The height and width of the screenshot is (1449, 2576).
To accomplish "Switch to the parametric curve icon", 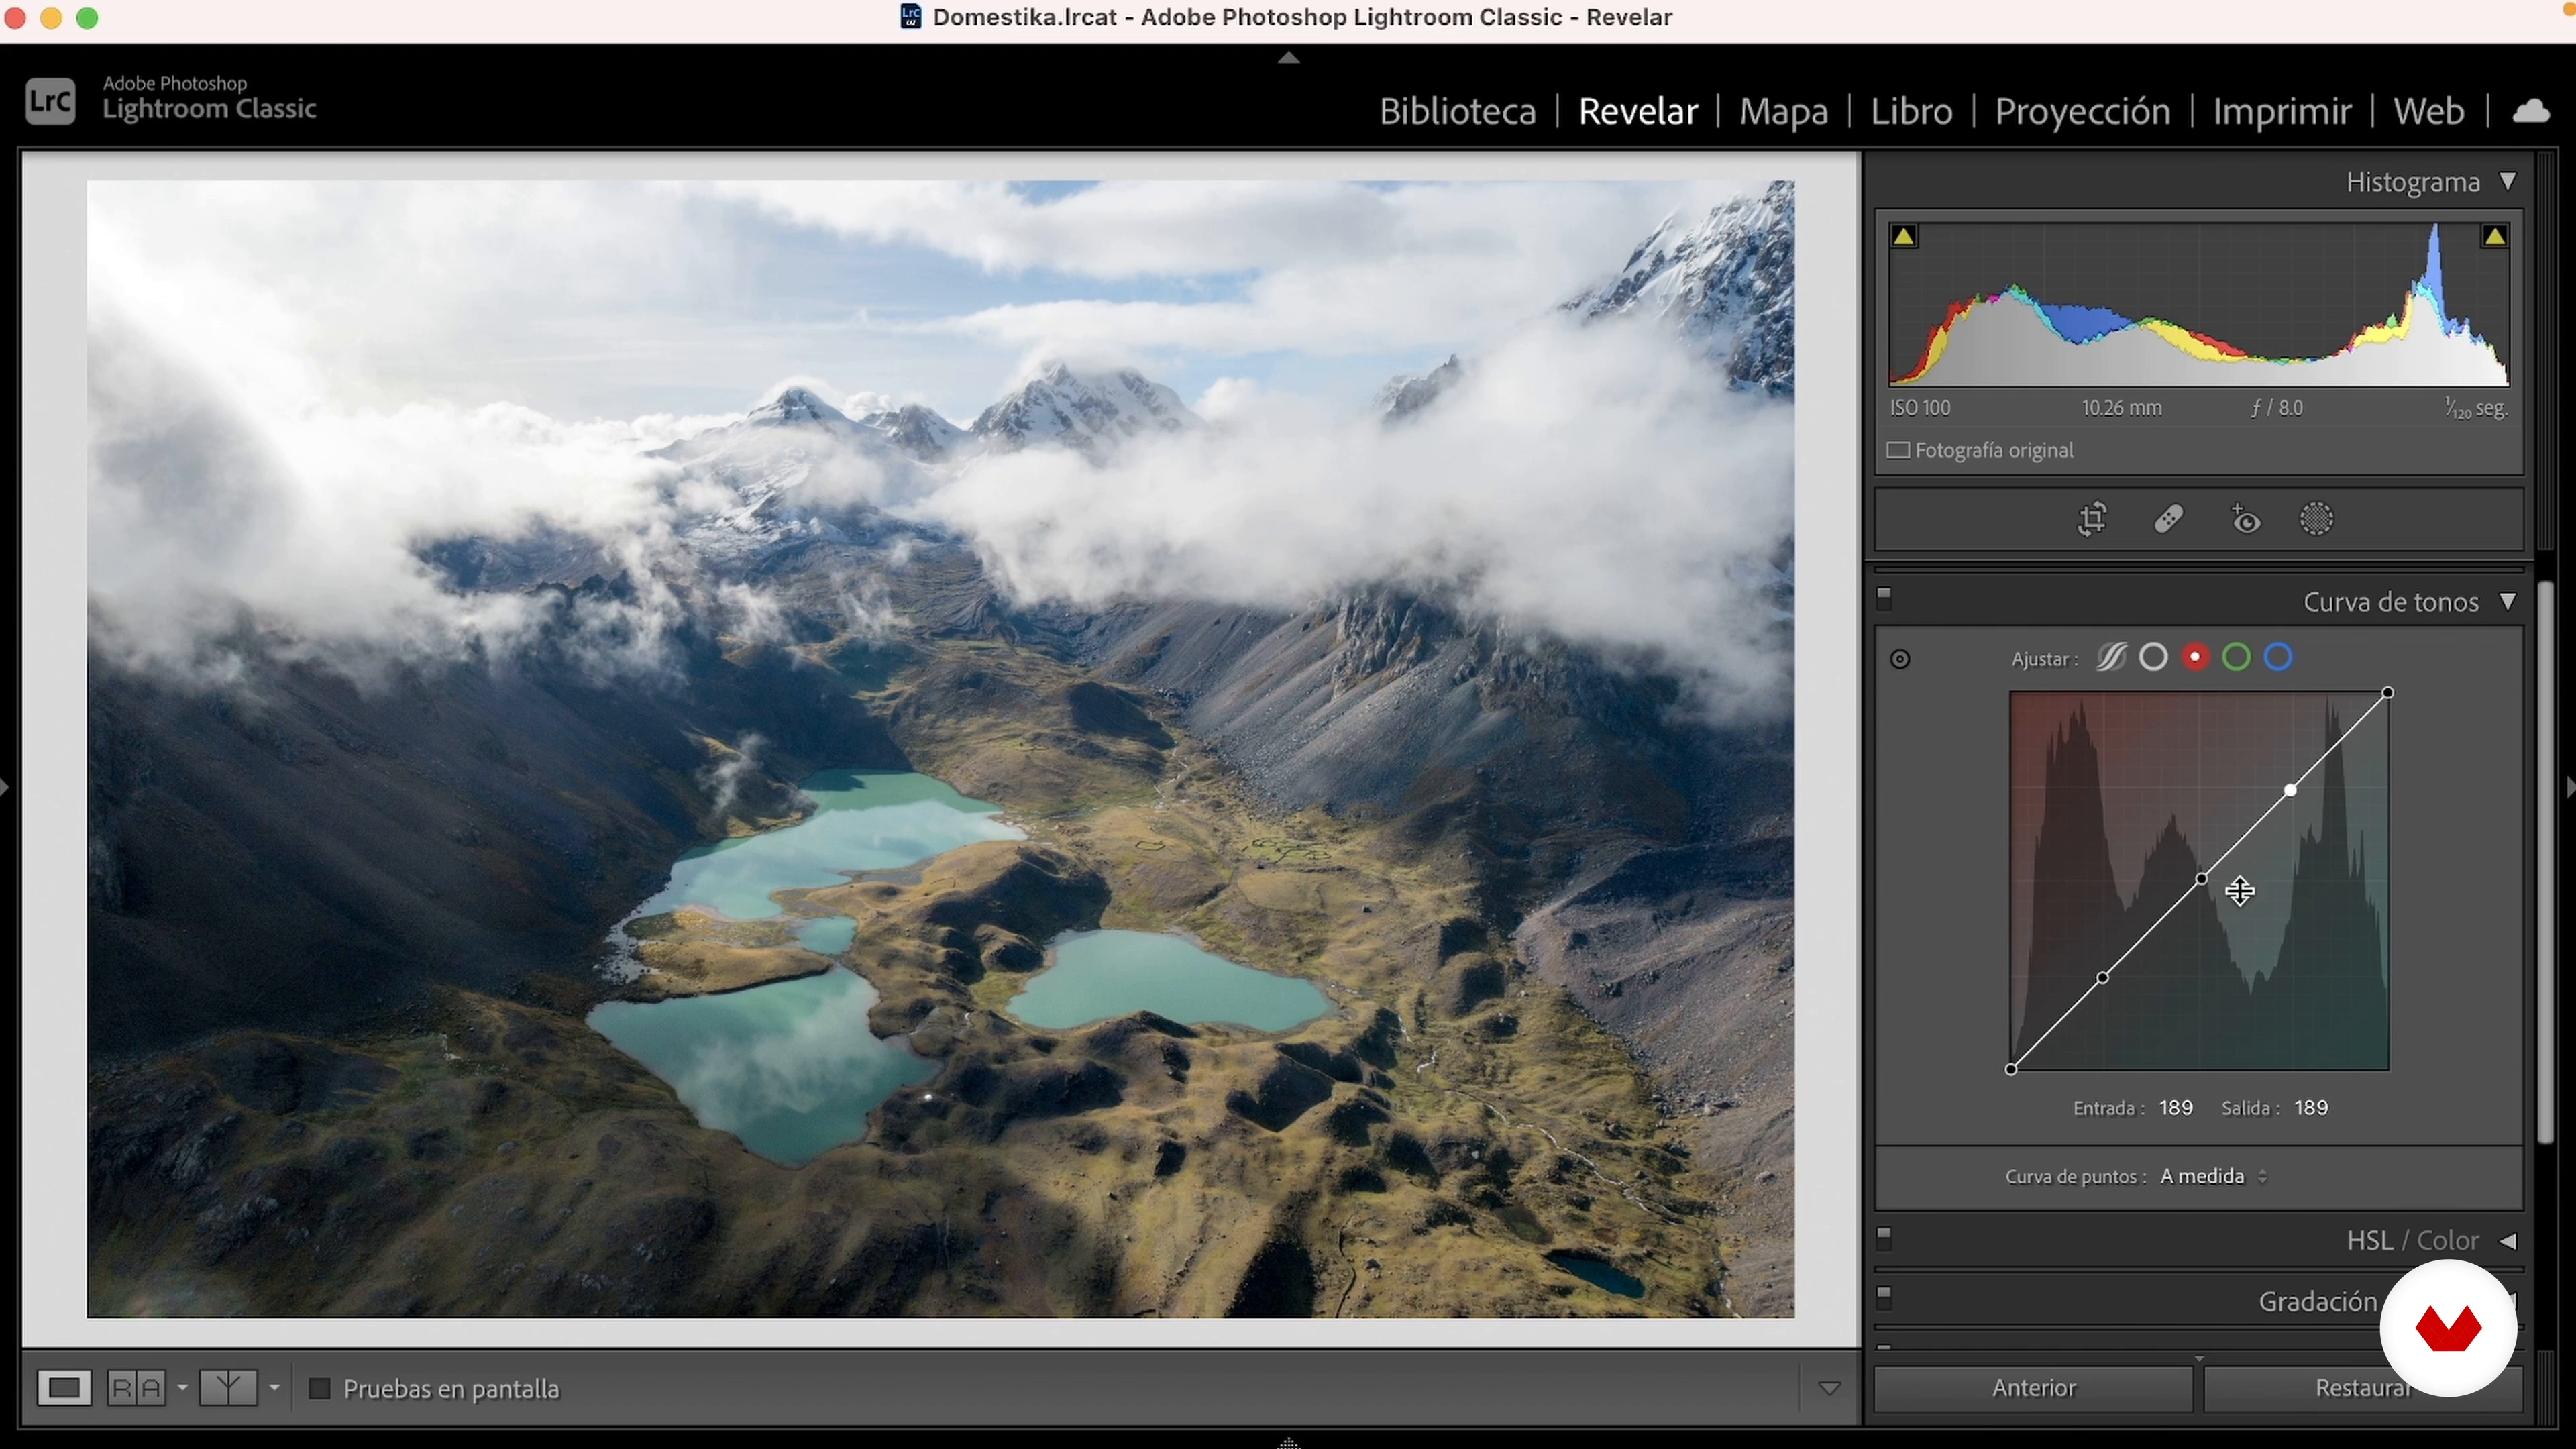I will point(2111,658).
